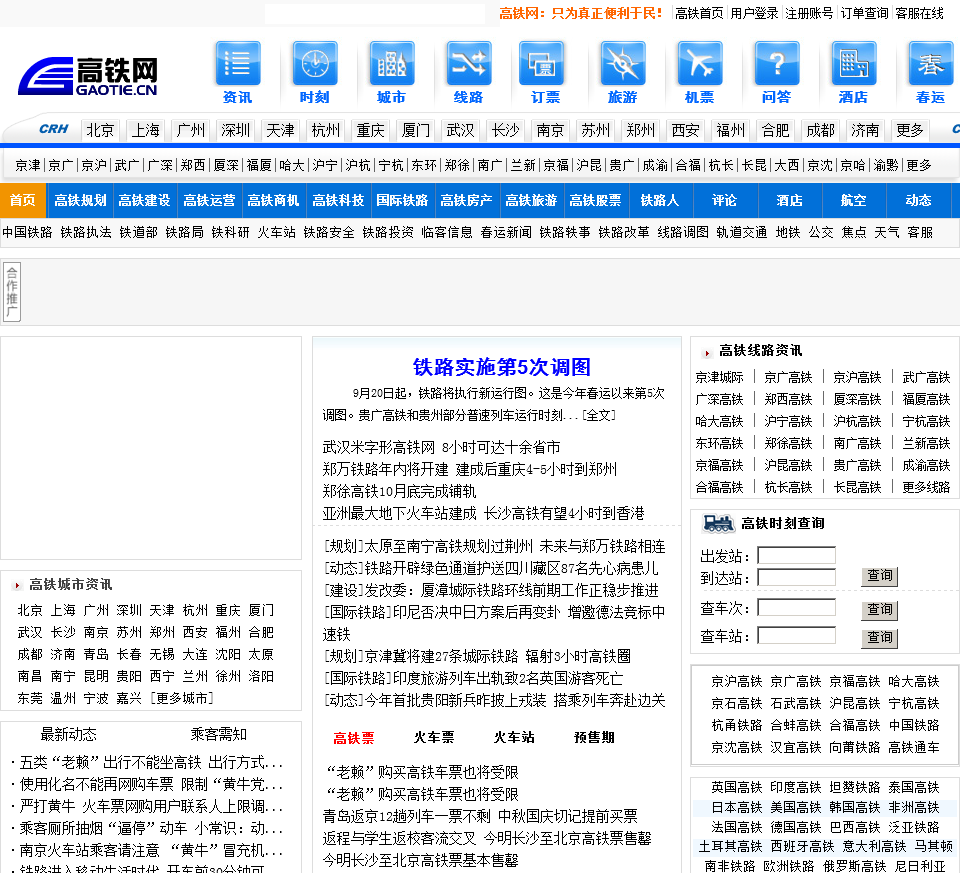Open 严打黄牛 火车票网购 news item

click(151, 806)
